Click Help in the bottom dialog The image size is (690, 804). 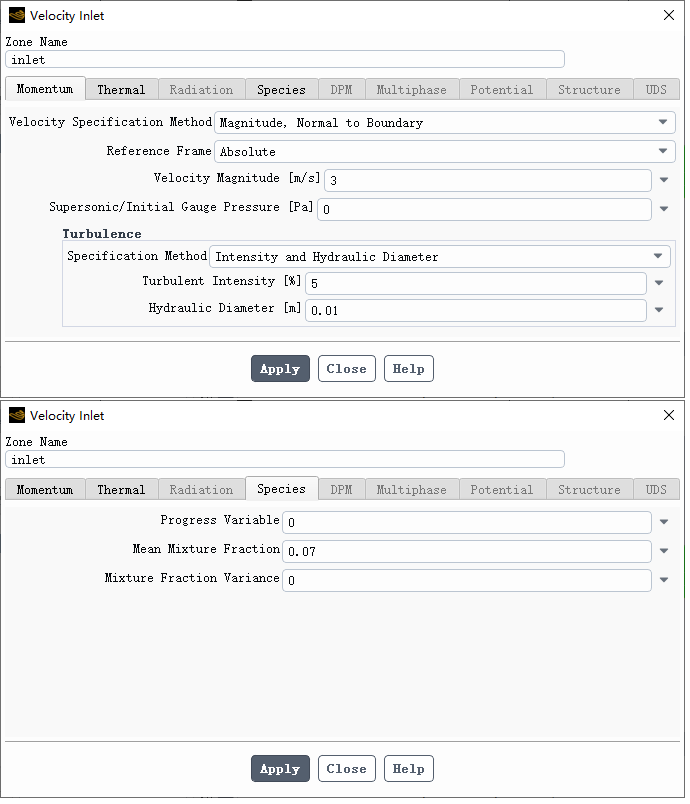tap(409, 769)
